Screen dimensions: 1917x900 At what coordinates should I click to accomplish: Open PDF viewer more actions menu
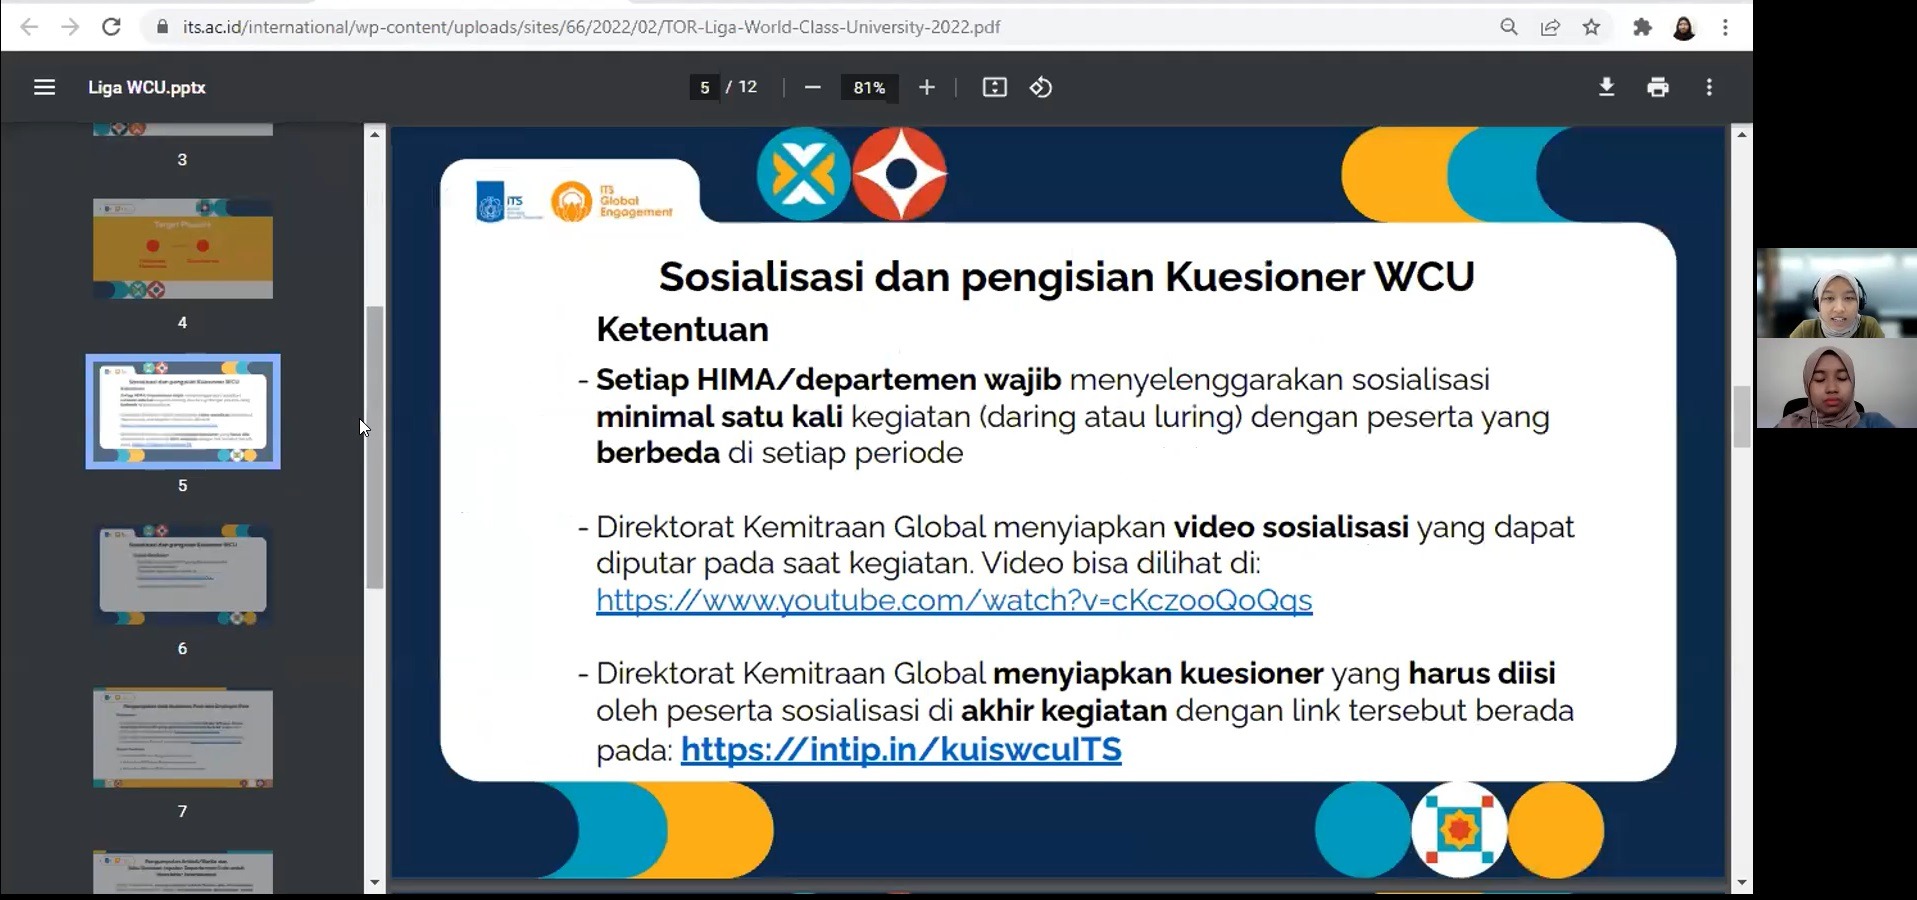pos(1709,87)
